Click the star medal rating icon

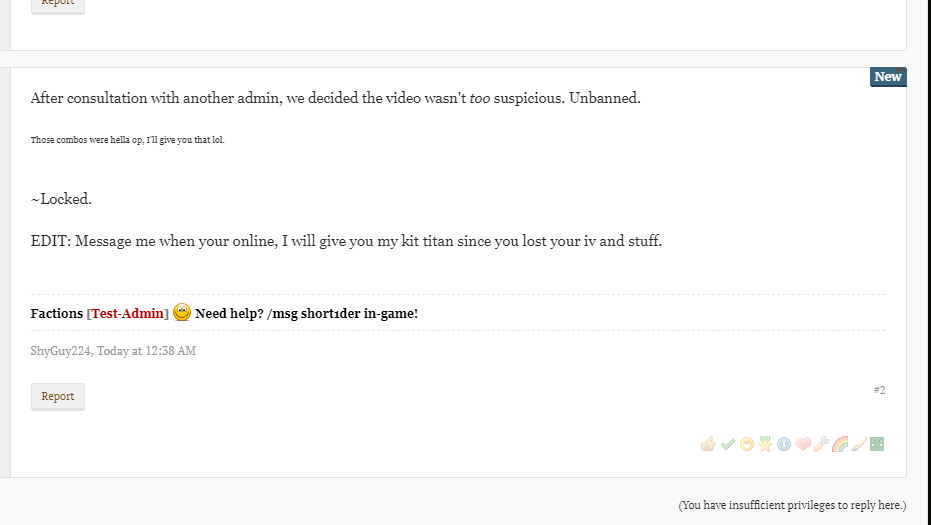(765, 444)
